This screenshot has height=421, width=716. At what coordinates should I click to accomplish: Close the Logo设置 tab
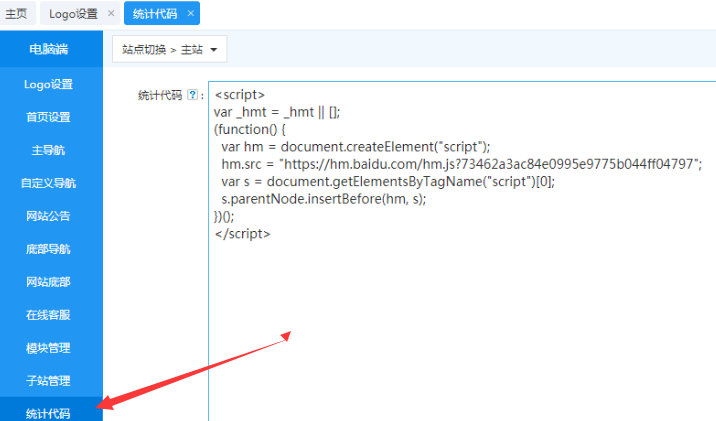[110, 13]
